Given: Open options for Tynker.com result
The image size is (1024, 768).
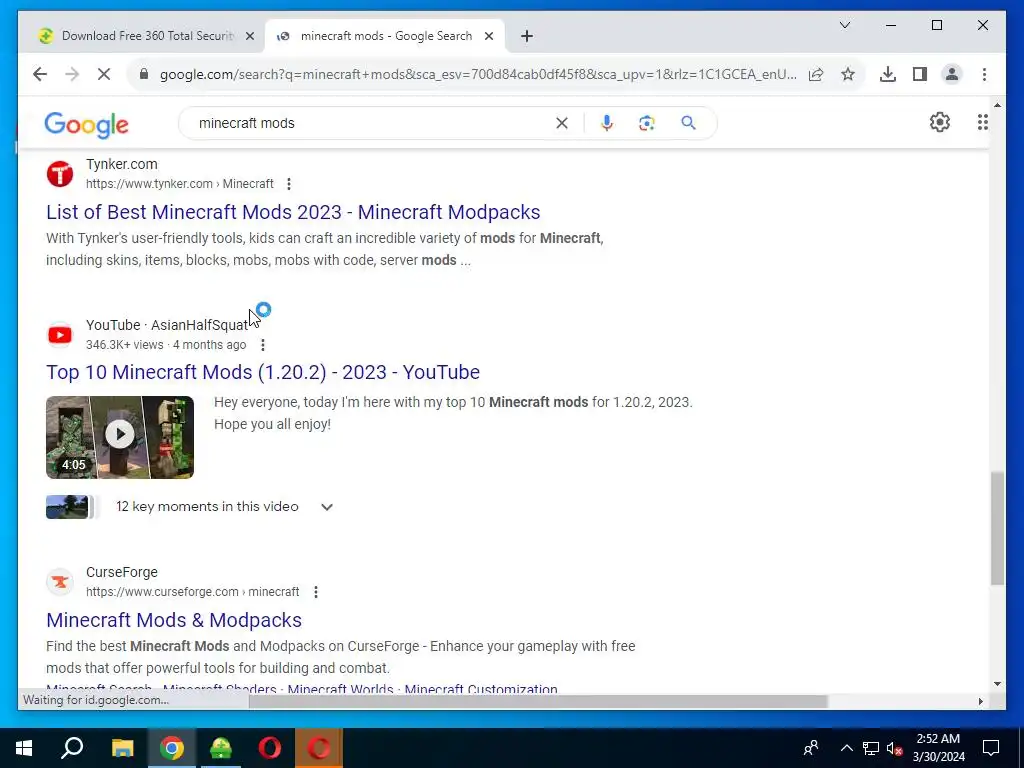Looking at the screenshot, I should tap(289, 184).
